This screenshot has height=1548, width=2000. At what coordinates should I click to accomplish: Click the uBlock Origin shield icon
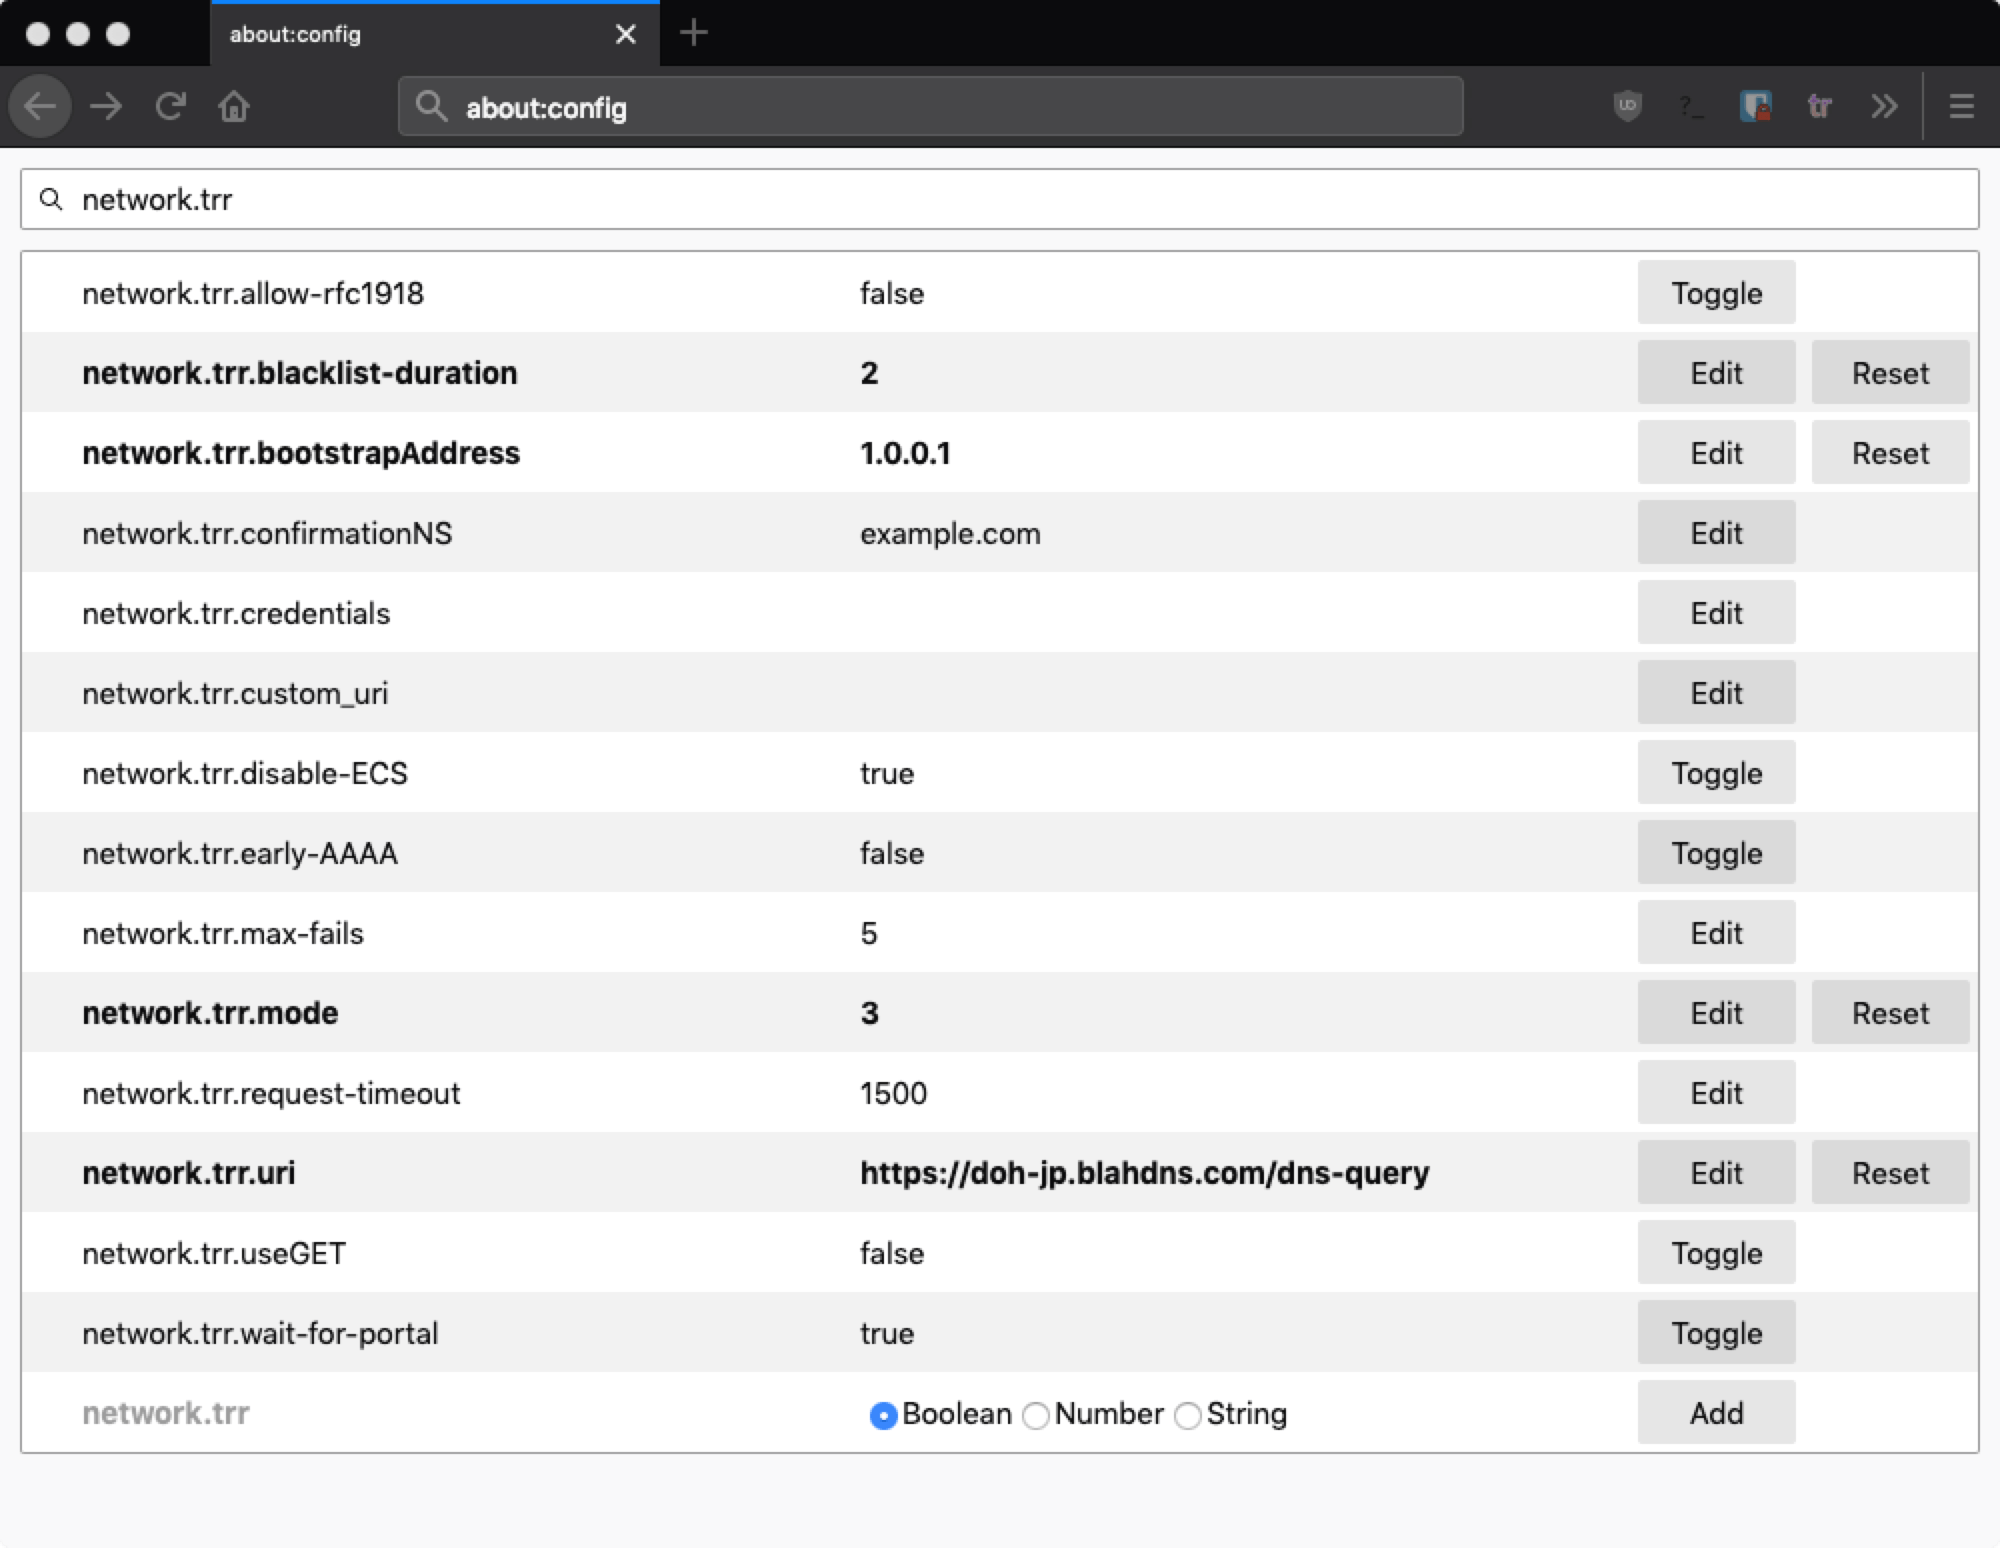point(1627,106)
